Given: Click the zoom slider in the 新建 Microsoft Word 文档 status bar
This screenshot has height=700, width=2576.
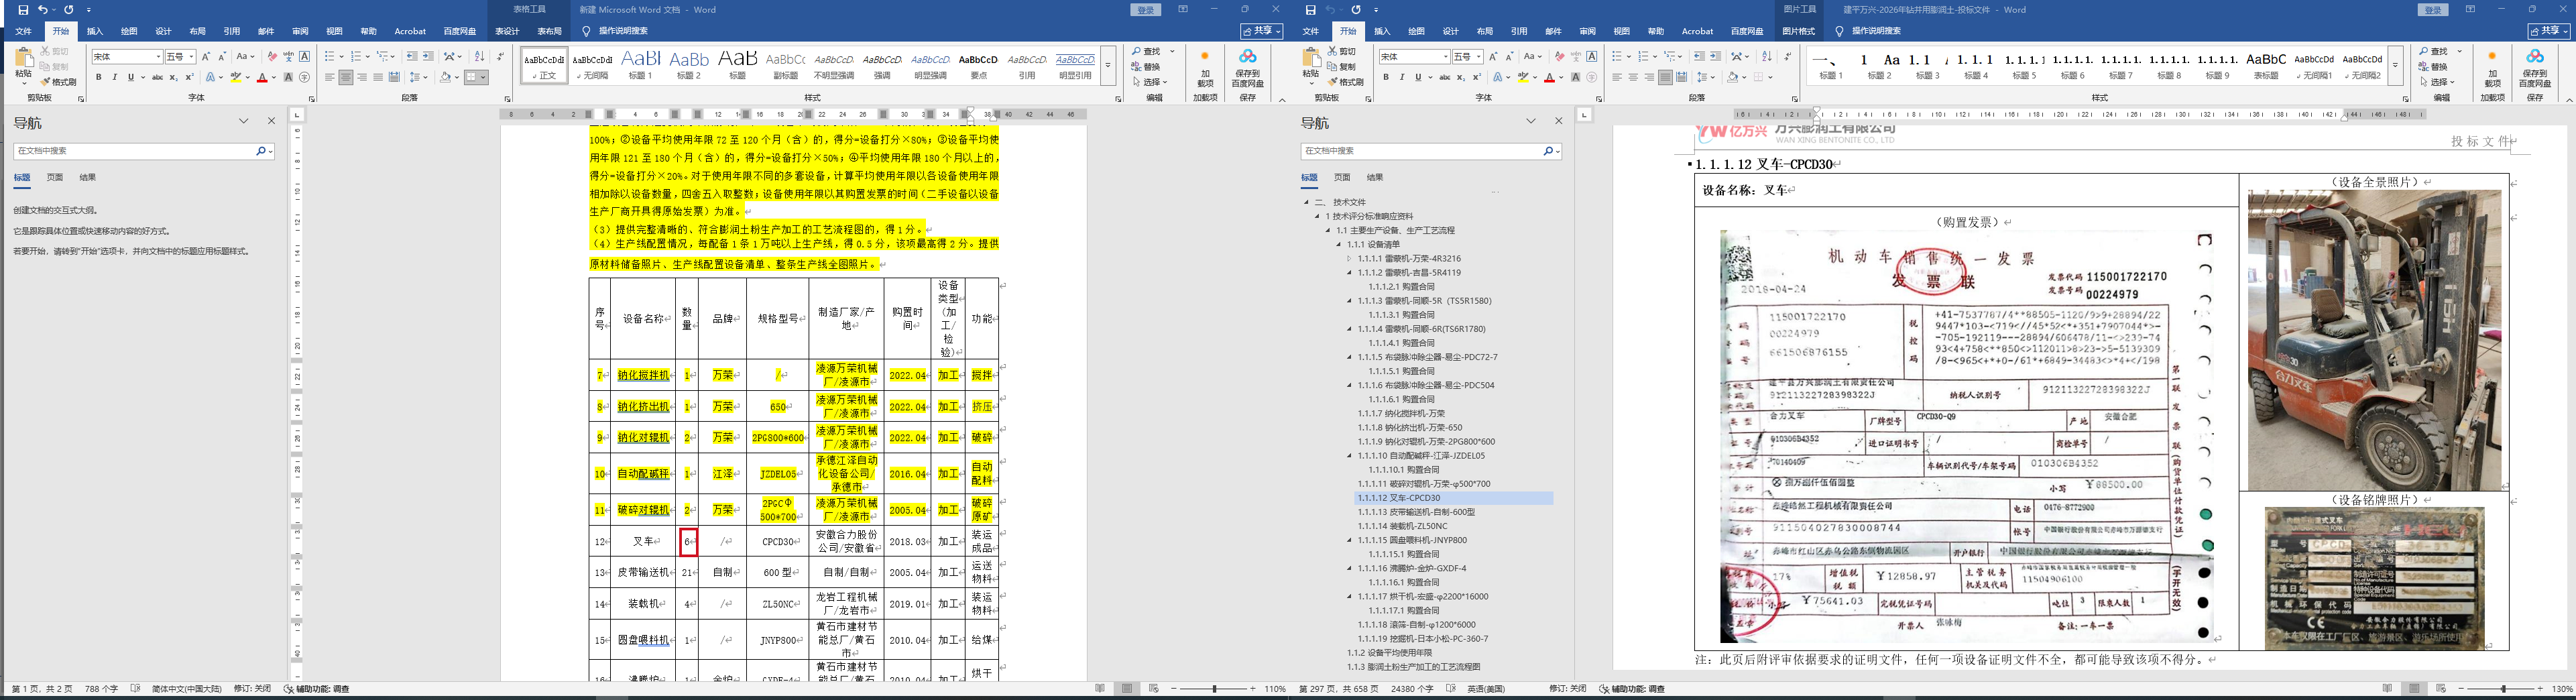Looking at the screenshot, I should (x=1215, y=689).
